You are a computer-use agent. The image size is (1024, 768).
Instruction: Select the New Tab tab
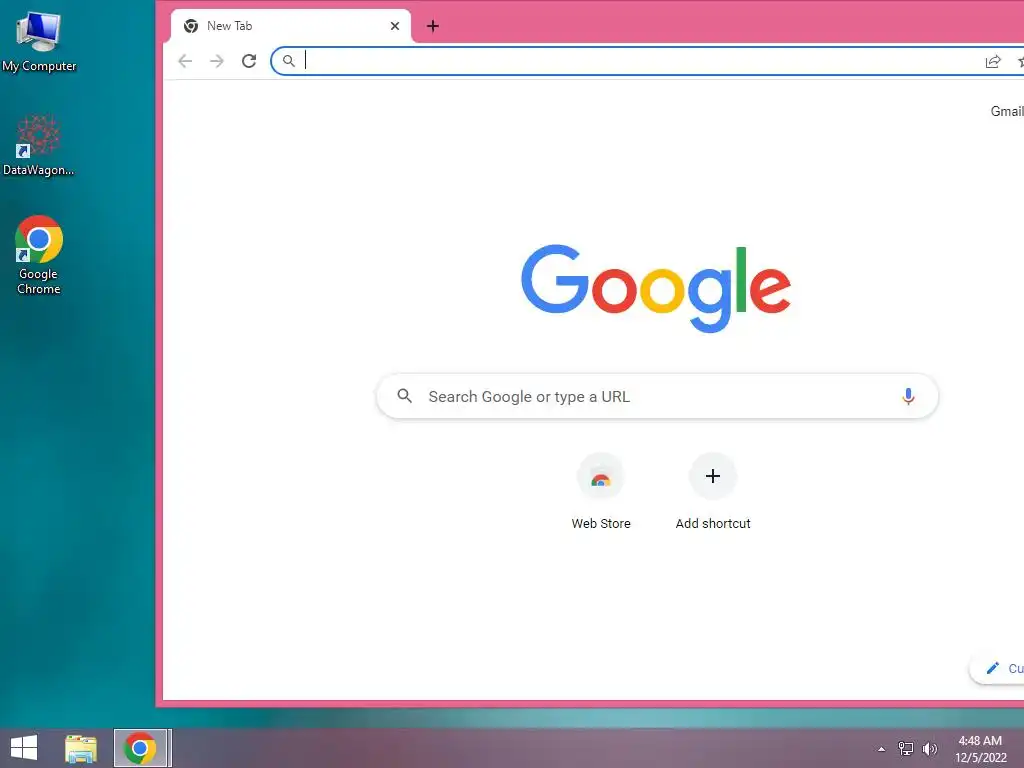pos(291,26)
